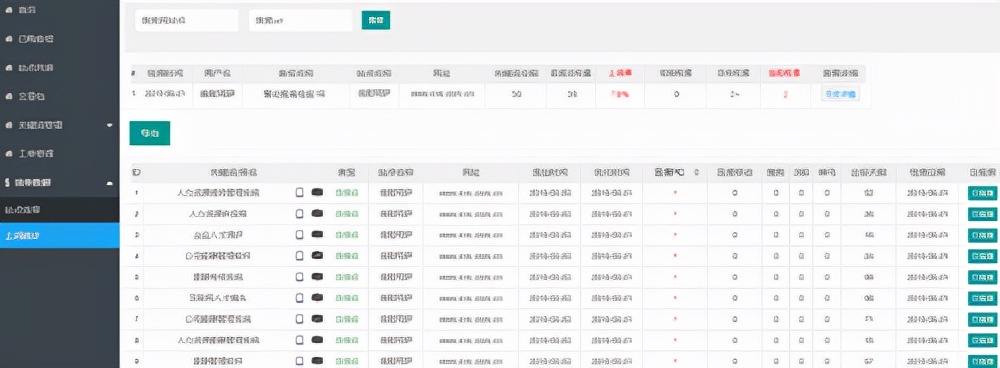This screenshot has height=368, width=1000.
Task: Click the teal action button in row 7
Action: pos(983,319)
